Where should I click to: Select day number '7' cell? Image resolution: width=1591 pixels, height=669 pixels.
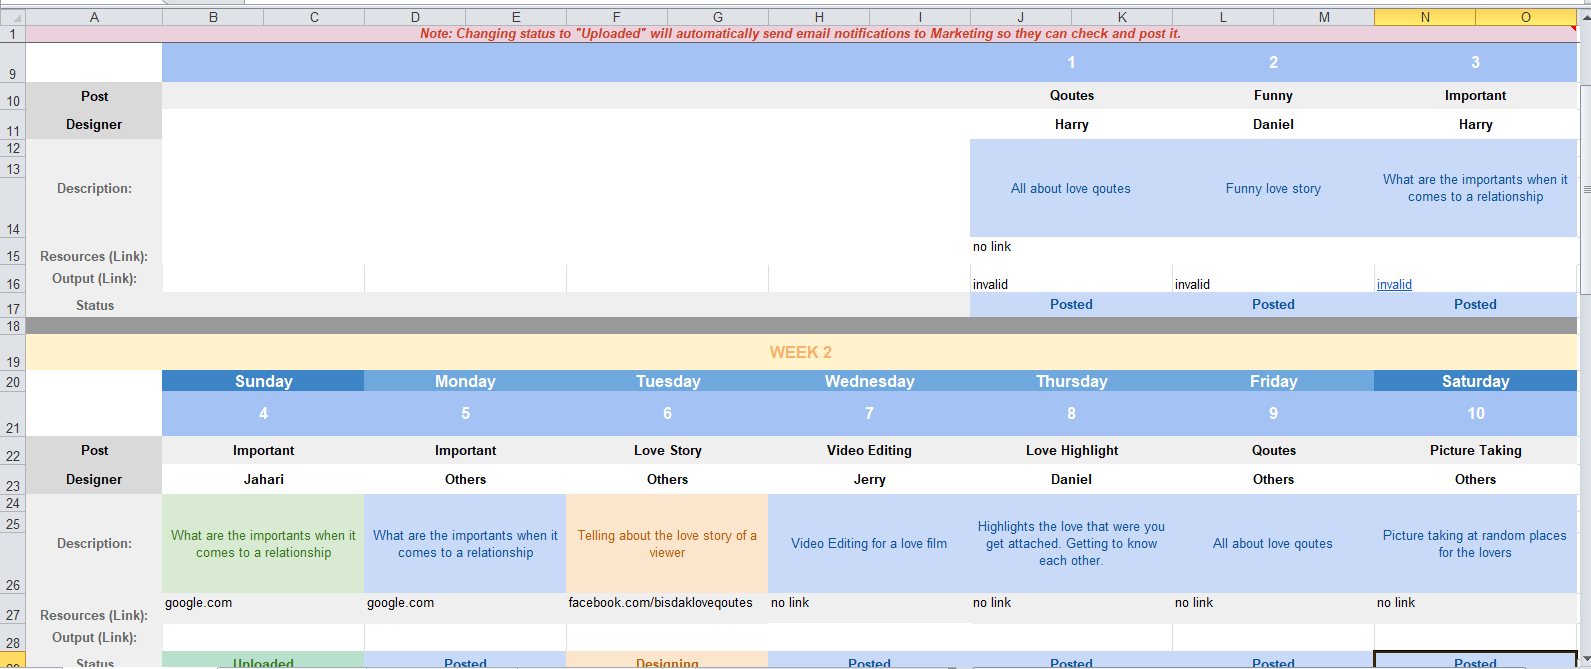[869, 414]
